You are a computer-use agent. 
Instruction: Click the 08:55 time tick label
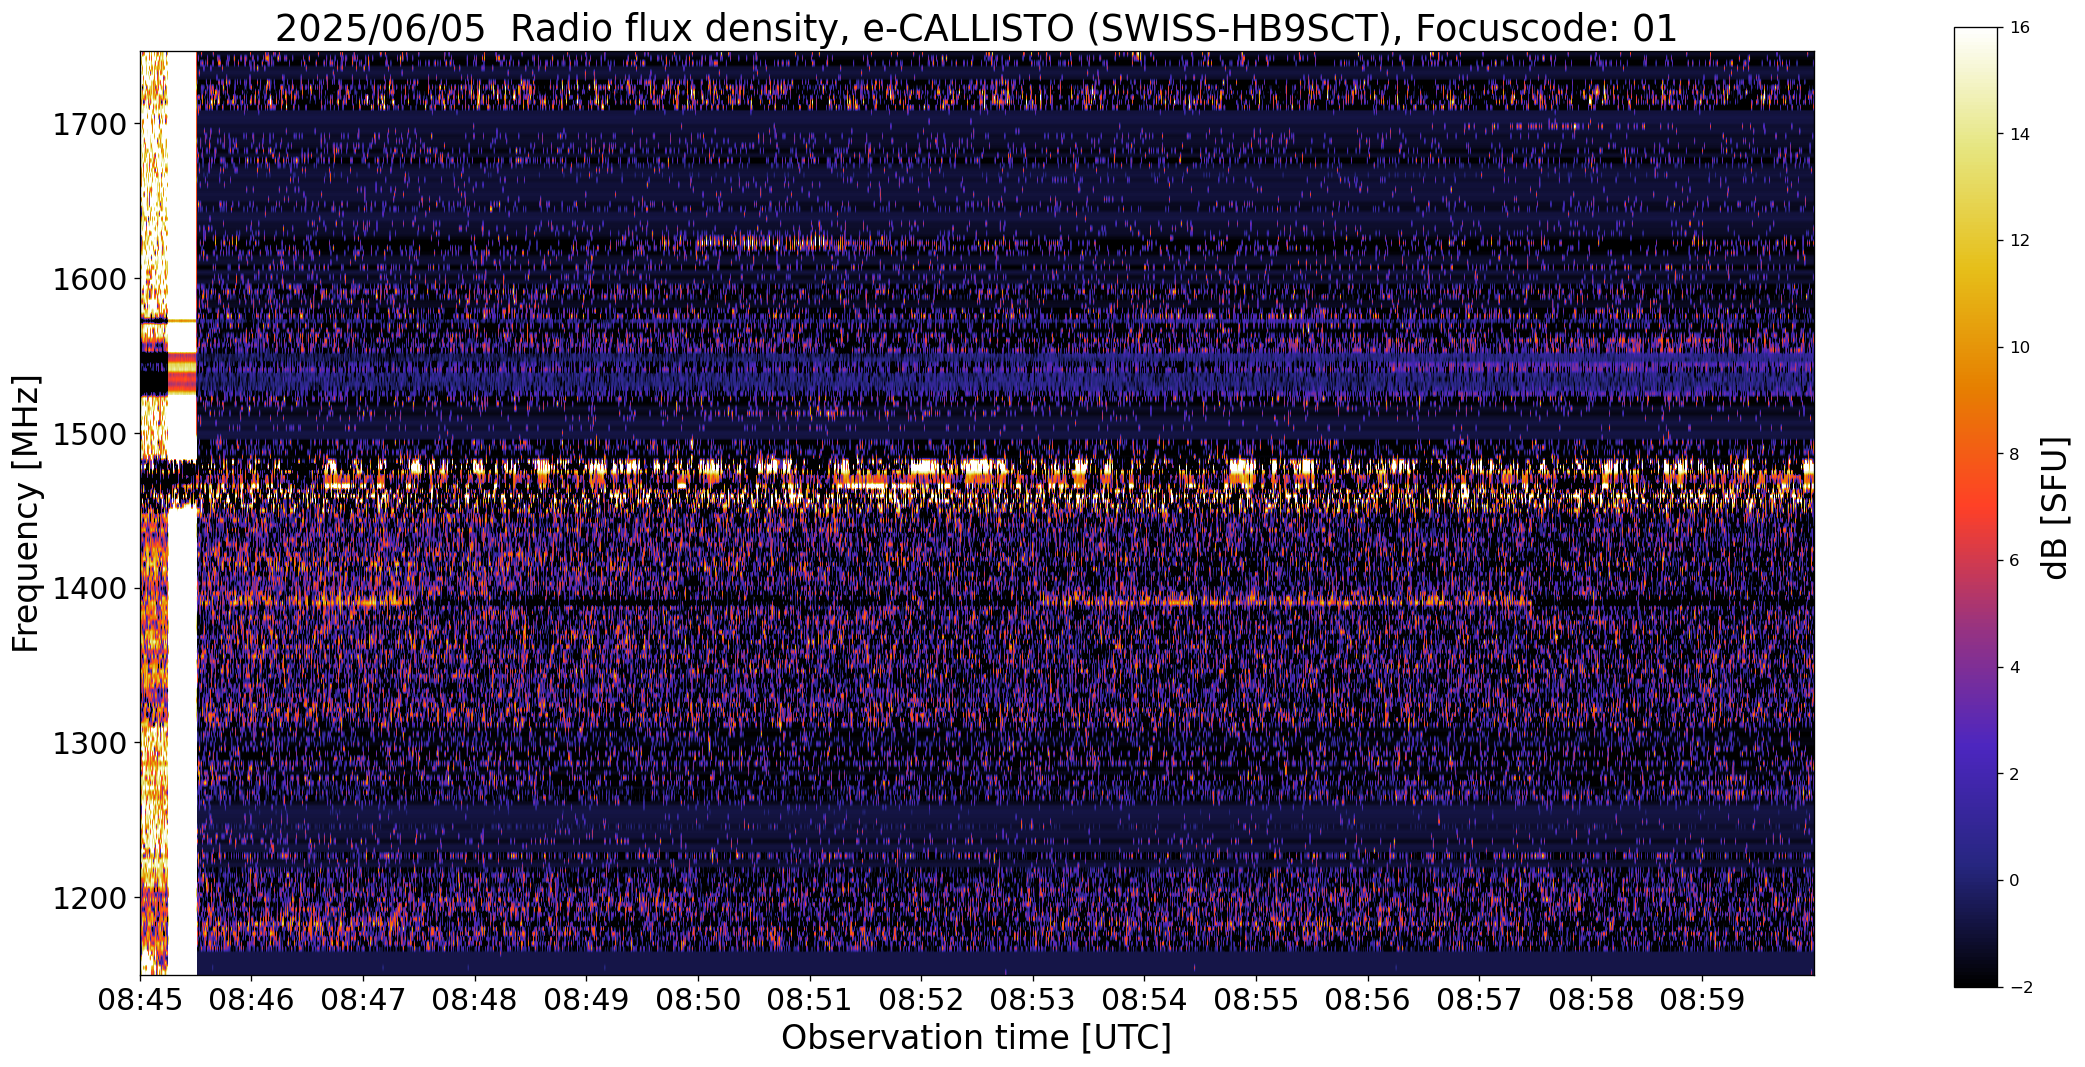point(1256,1000)
